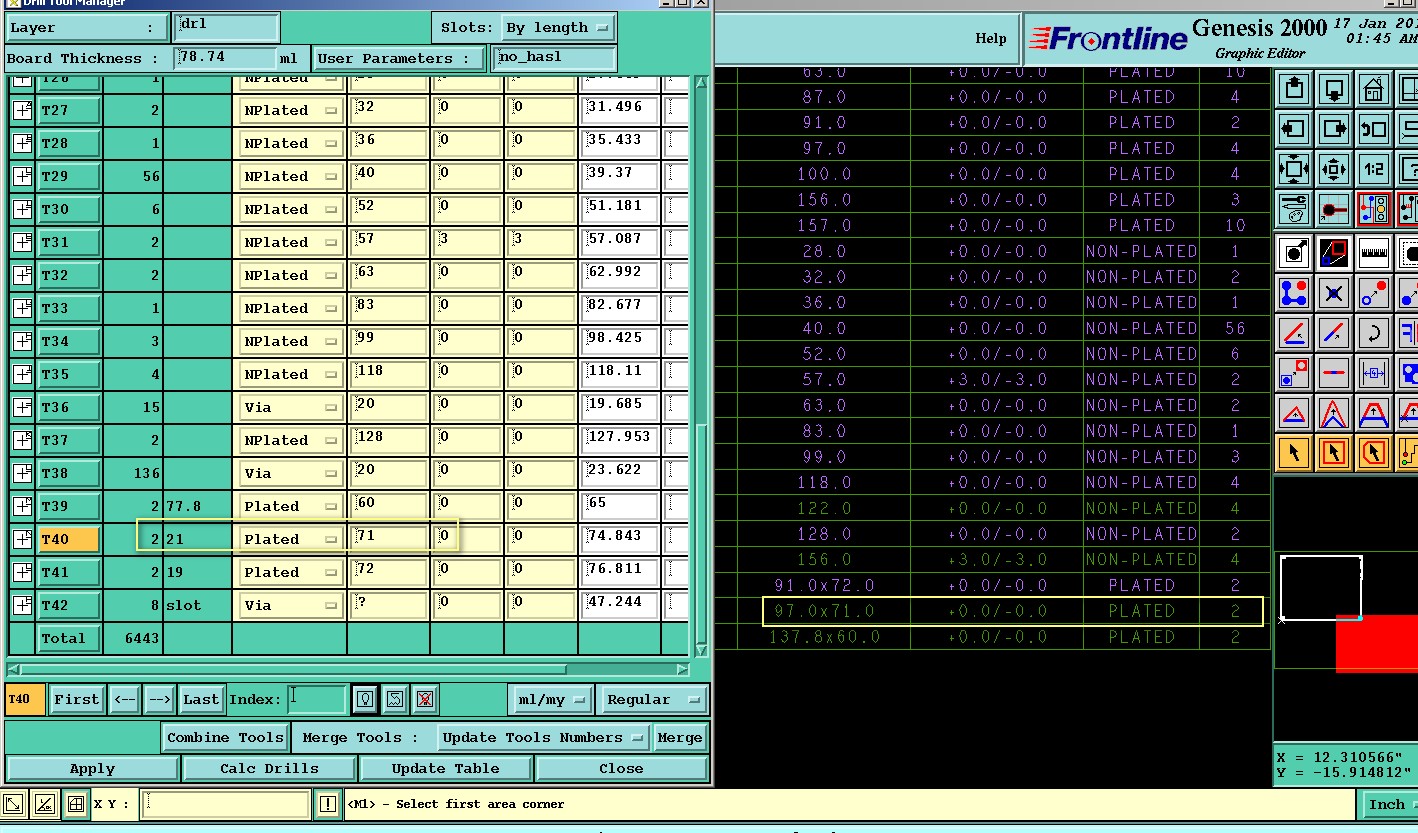Image resolution: width=1418 pixels, height=833 pixels.
Task: Select the plain arrow pointer select mode
Action: pos(1294,453)
